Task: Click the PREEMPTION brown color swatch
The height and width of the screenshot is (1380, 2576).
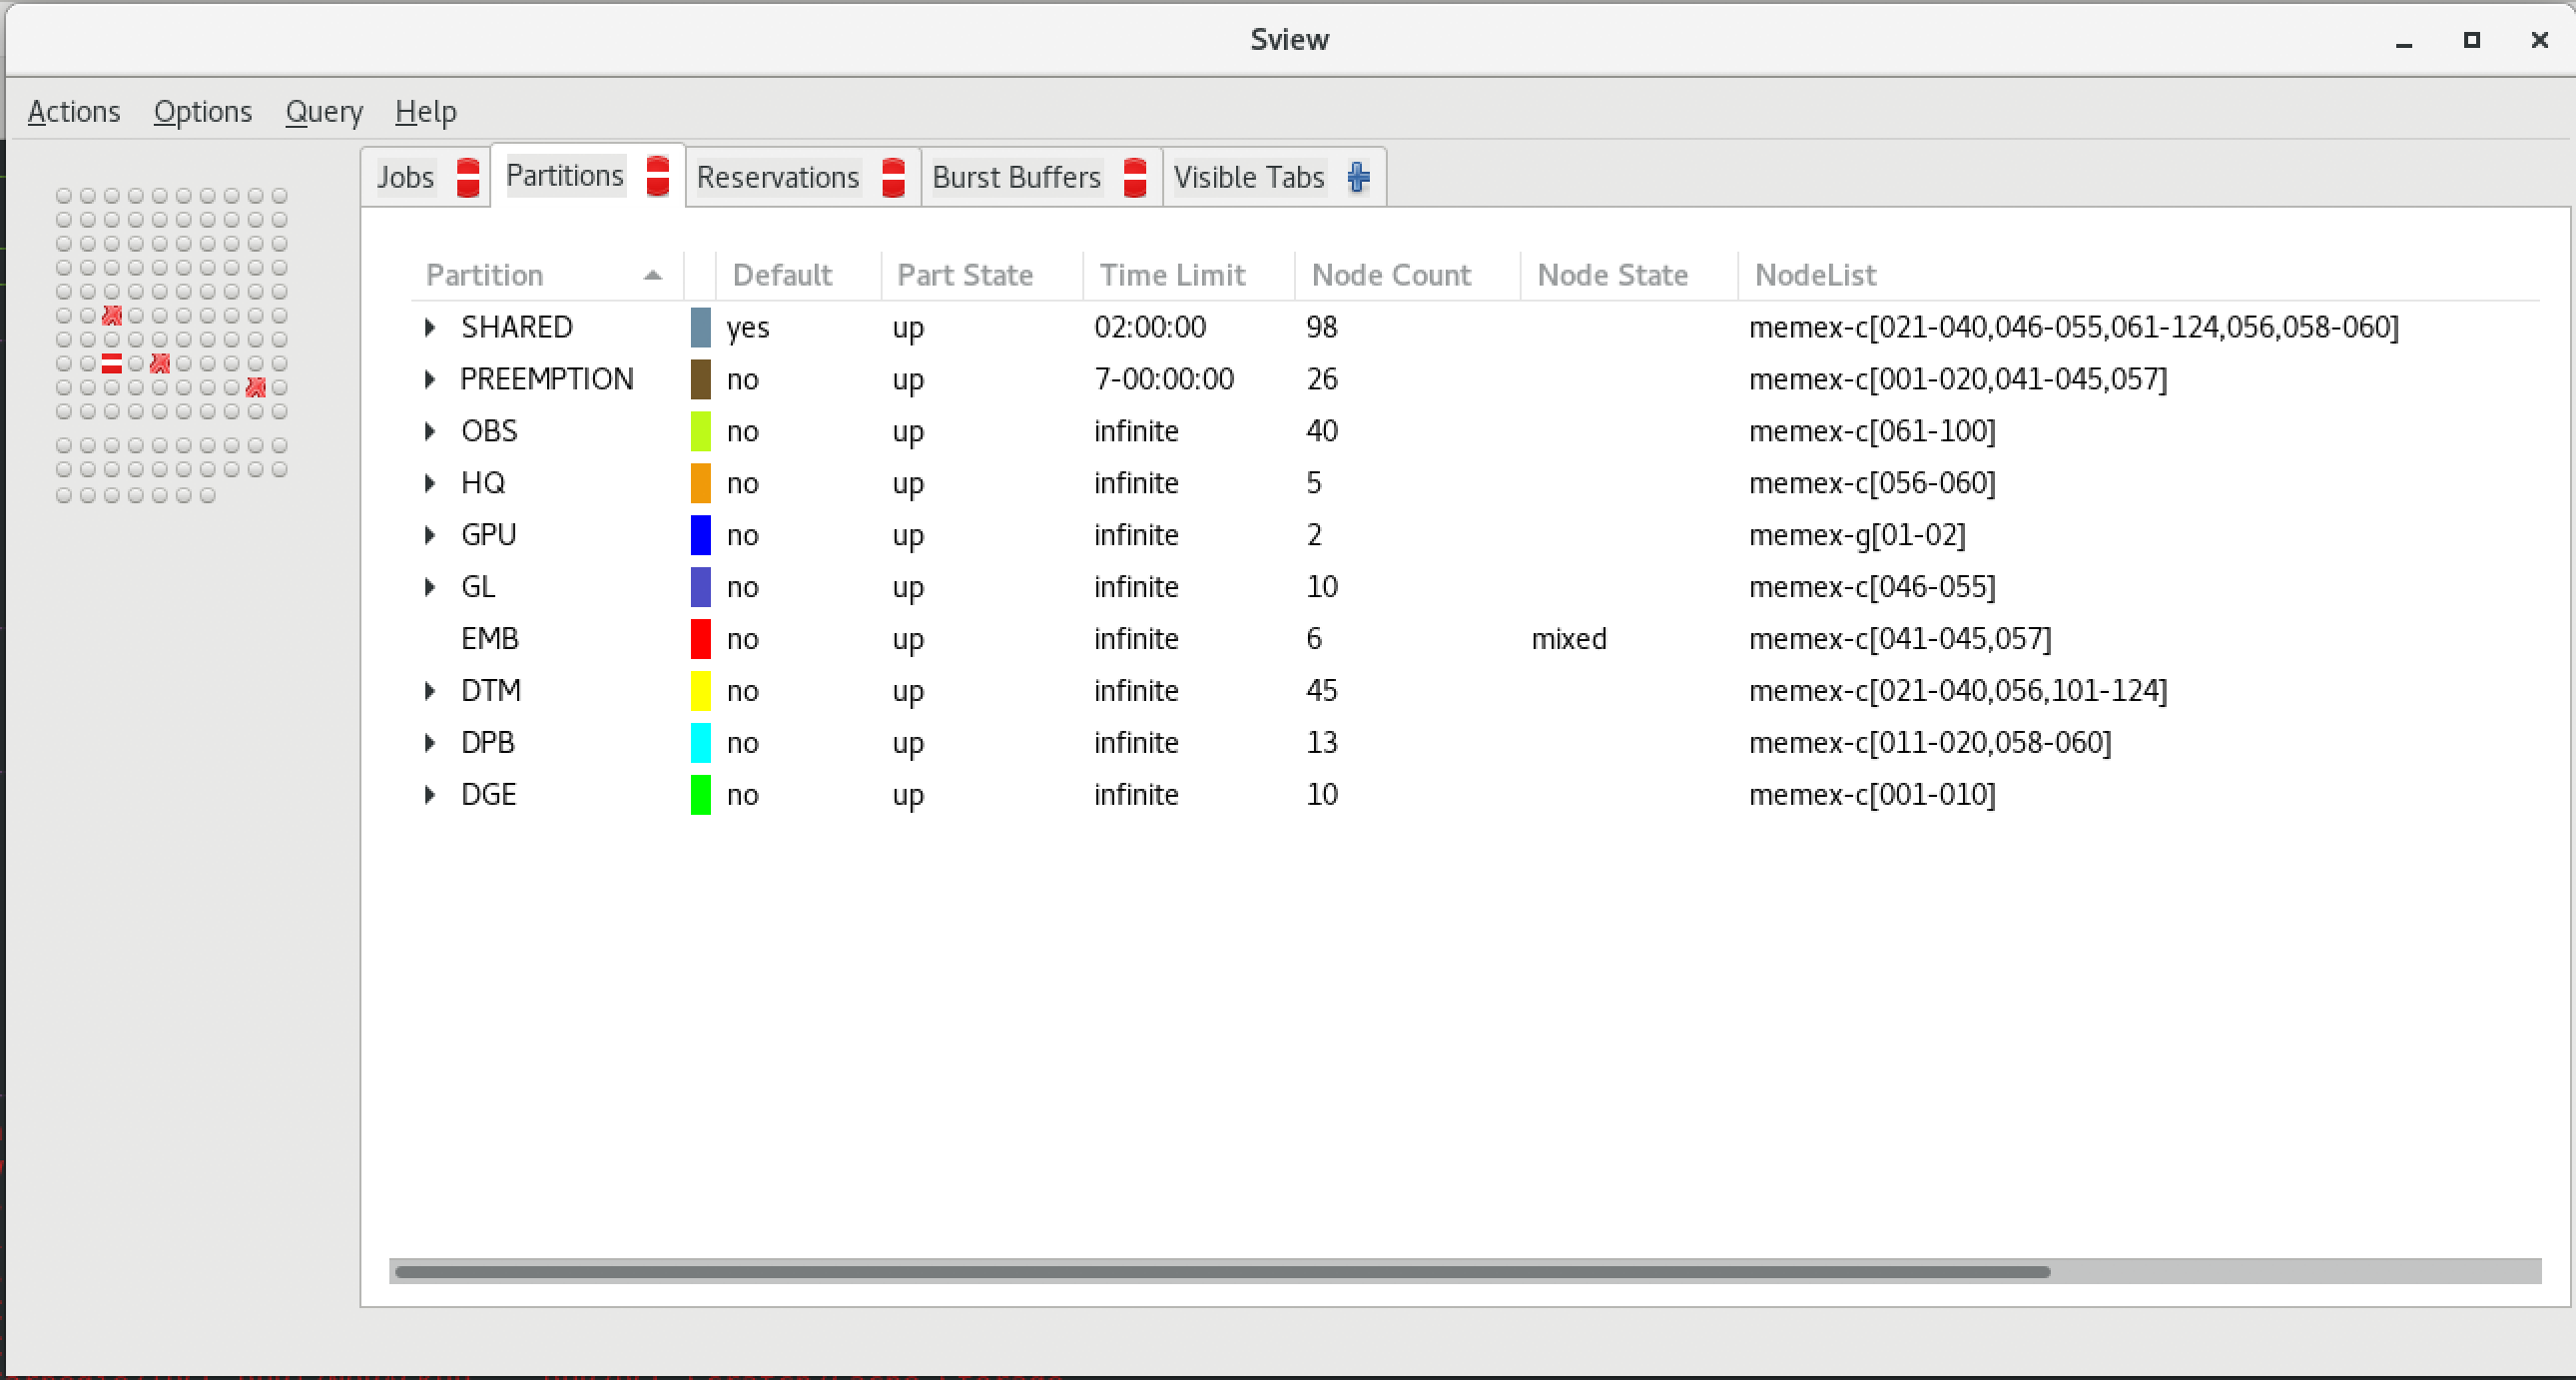Action: point(701,379)
